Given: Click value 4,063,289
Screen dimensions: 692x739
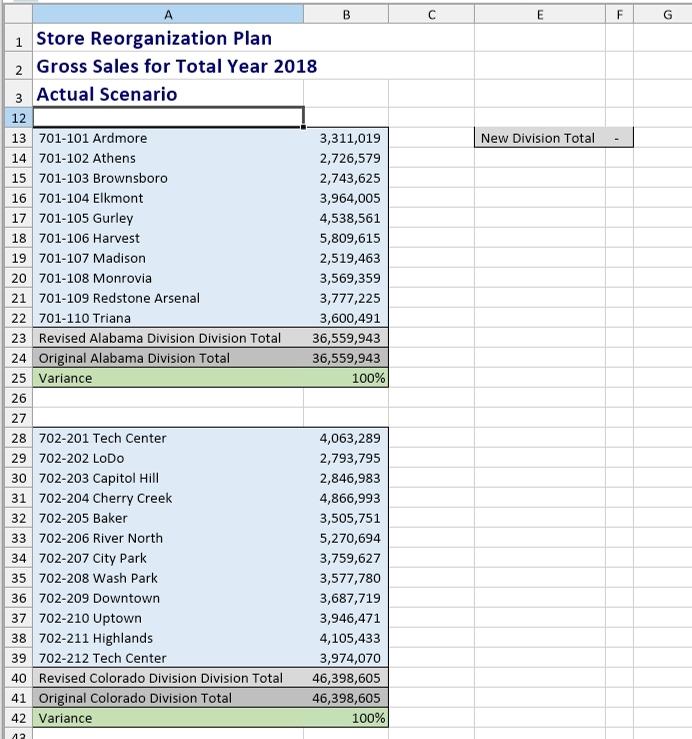Looking at the screenshot, I should [x=346, y=438].
